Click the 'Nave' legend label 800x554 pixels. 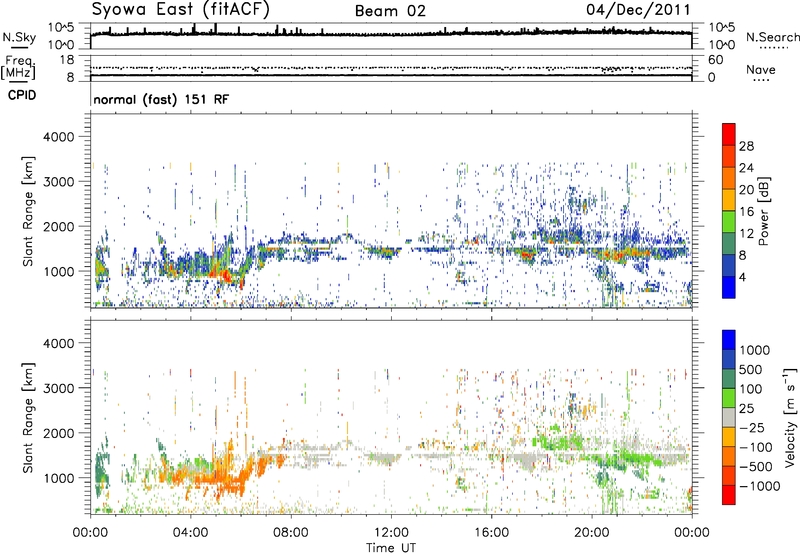(x=760, y=69)
